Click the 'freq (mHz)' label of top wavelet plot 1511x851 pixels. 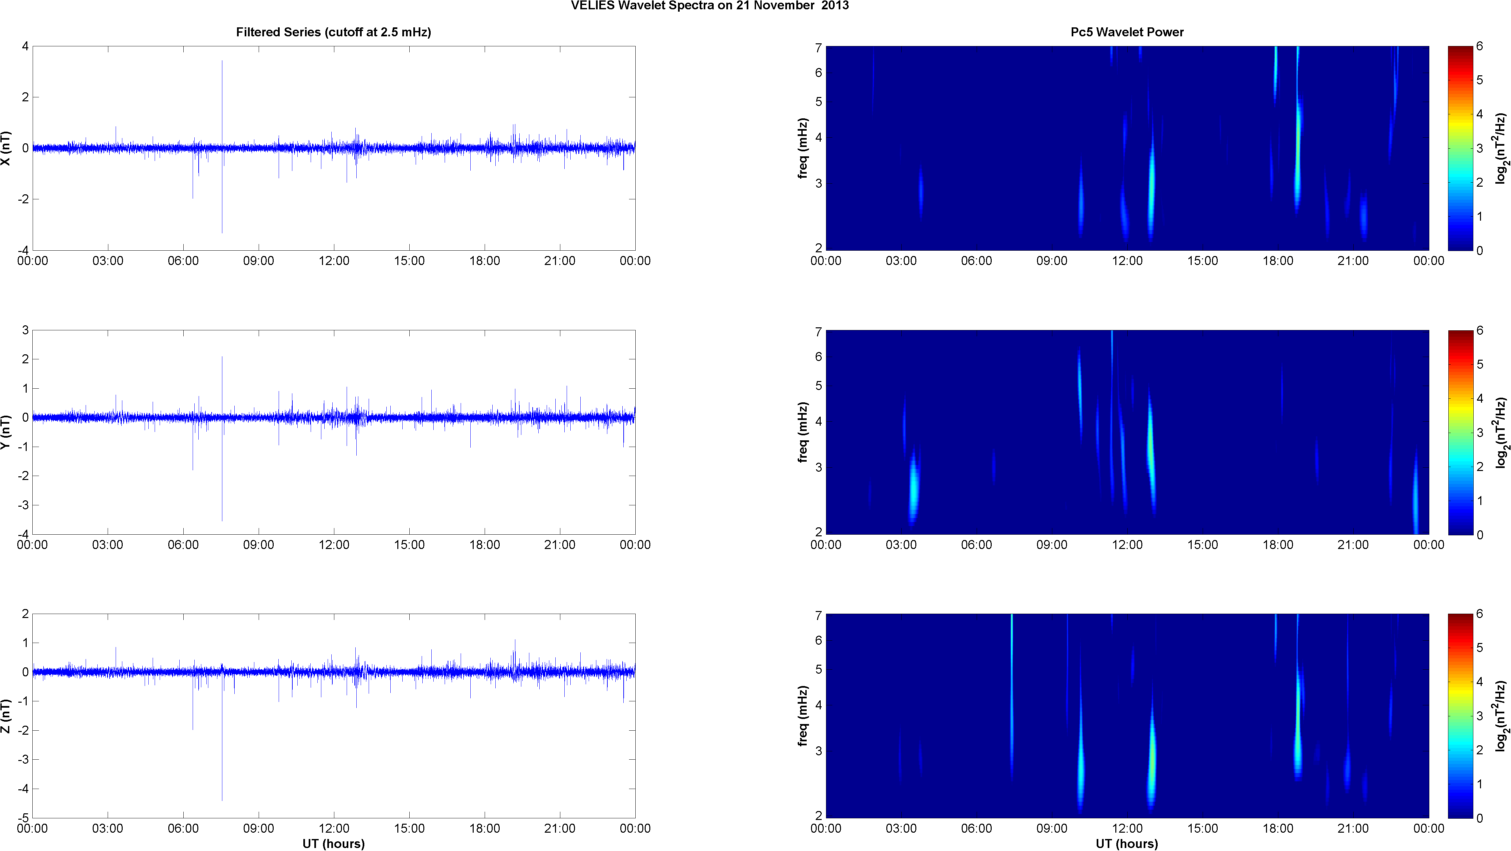803,148
